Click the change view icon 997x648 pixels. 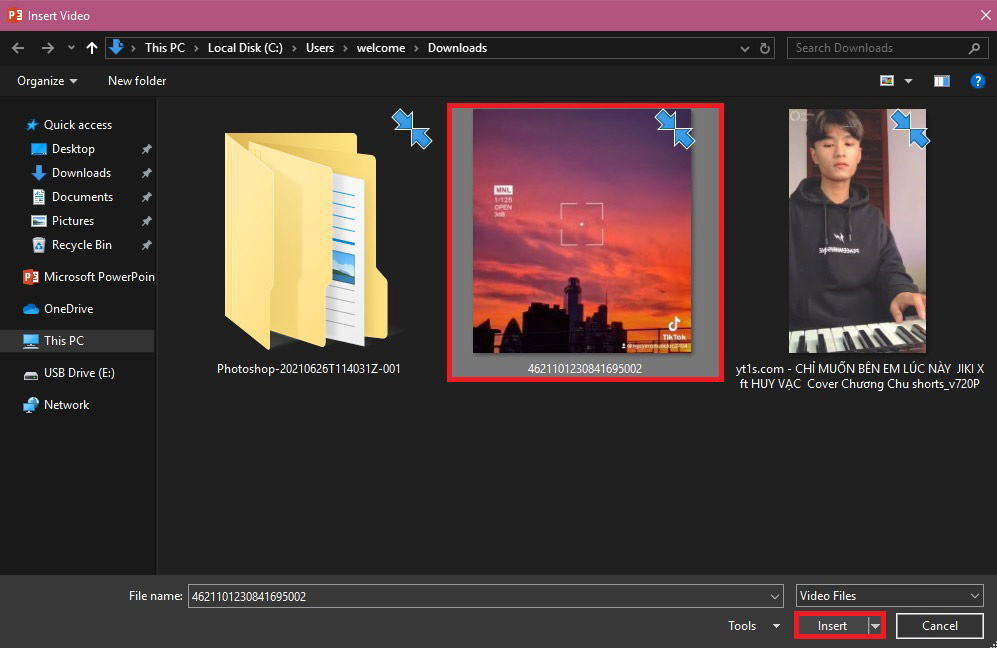click(x=887, y=81)
